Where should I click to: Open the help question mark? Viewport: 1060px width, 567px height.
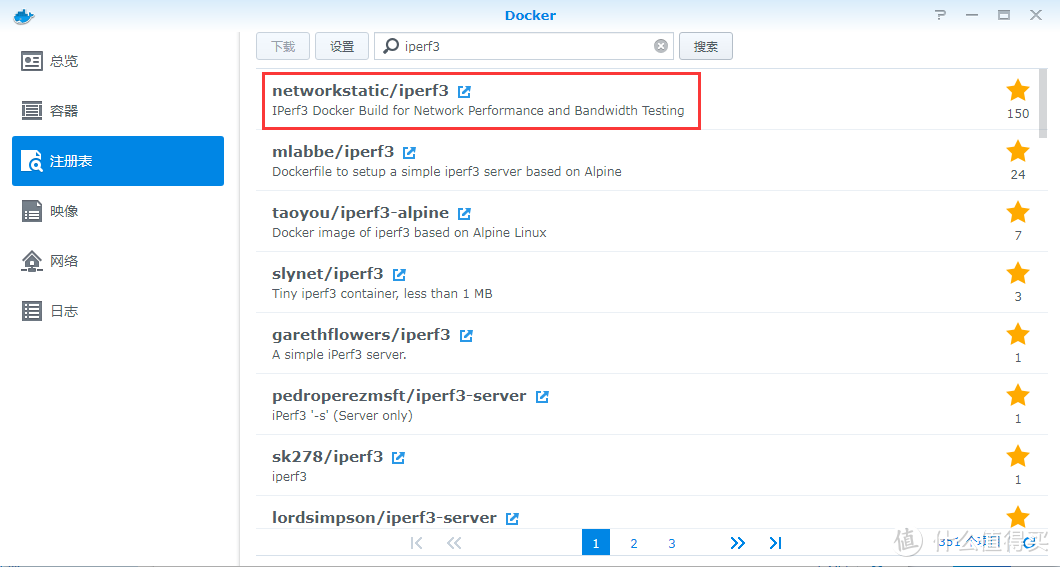(x=940, y=15)
